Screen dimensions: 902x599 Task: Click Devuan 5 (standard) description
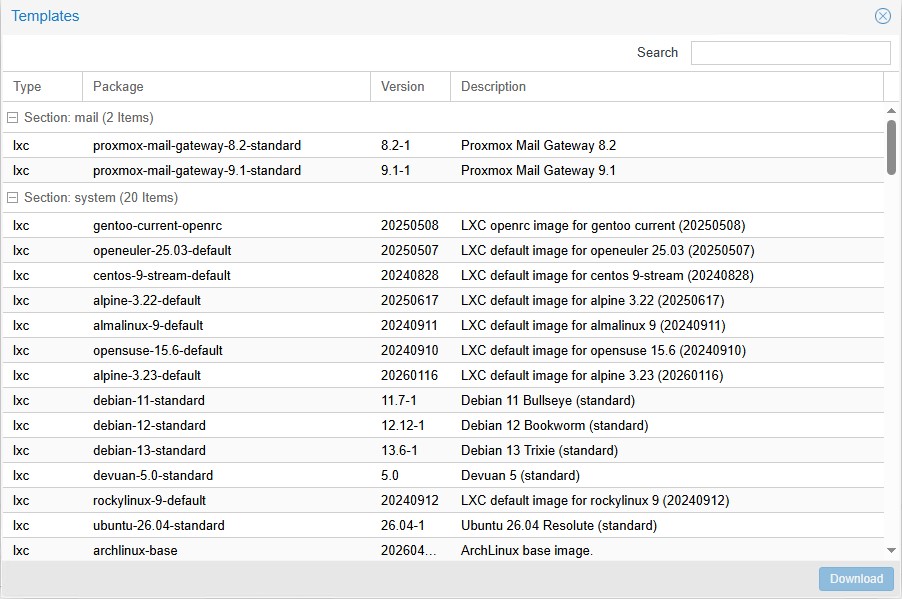pos(520,476)
